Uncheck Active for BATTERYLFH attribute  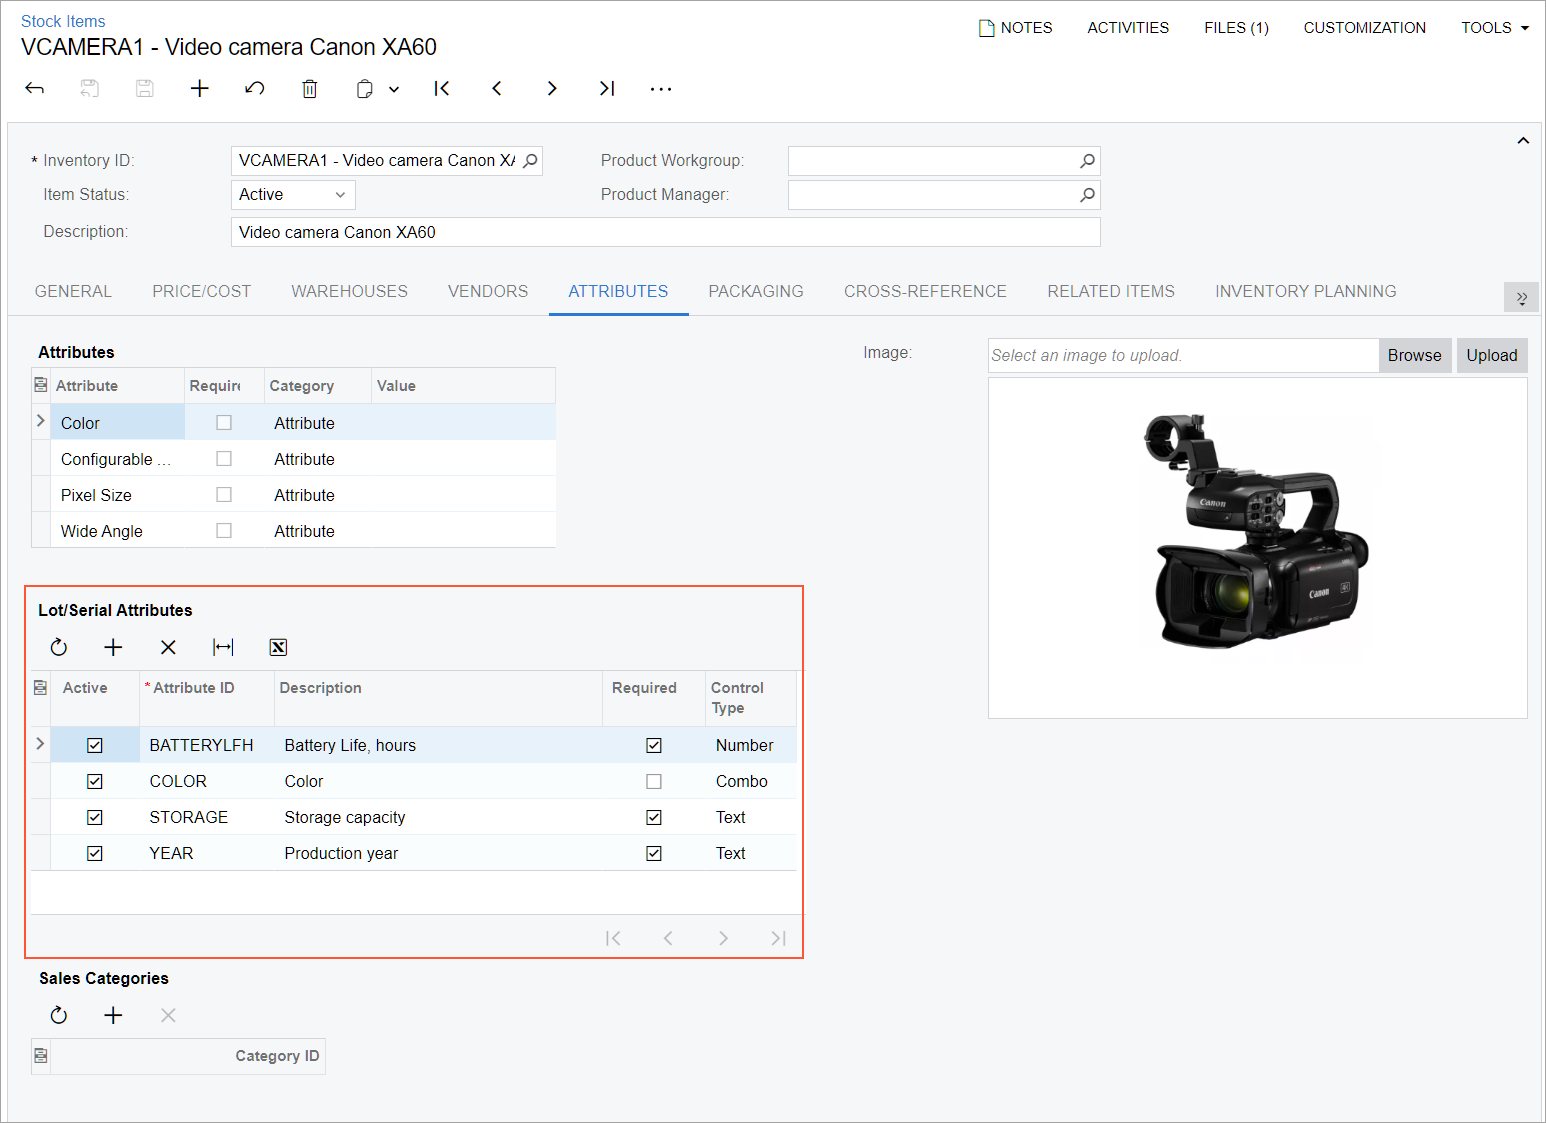tap(95, 745)
